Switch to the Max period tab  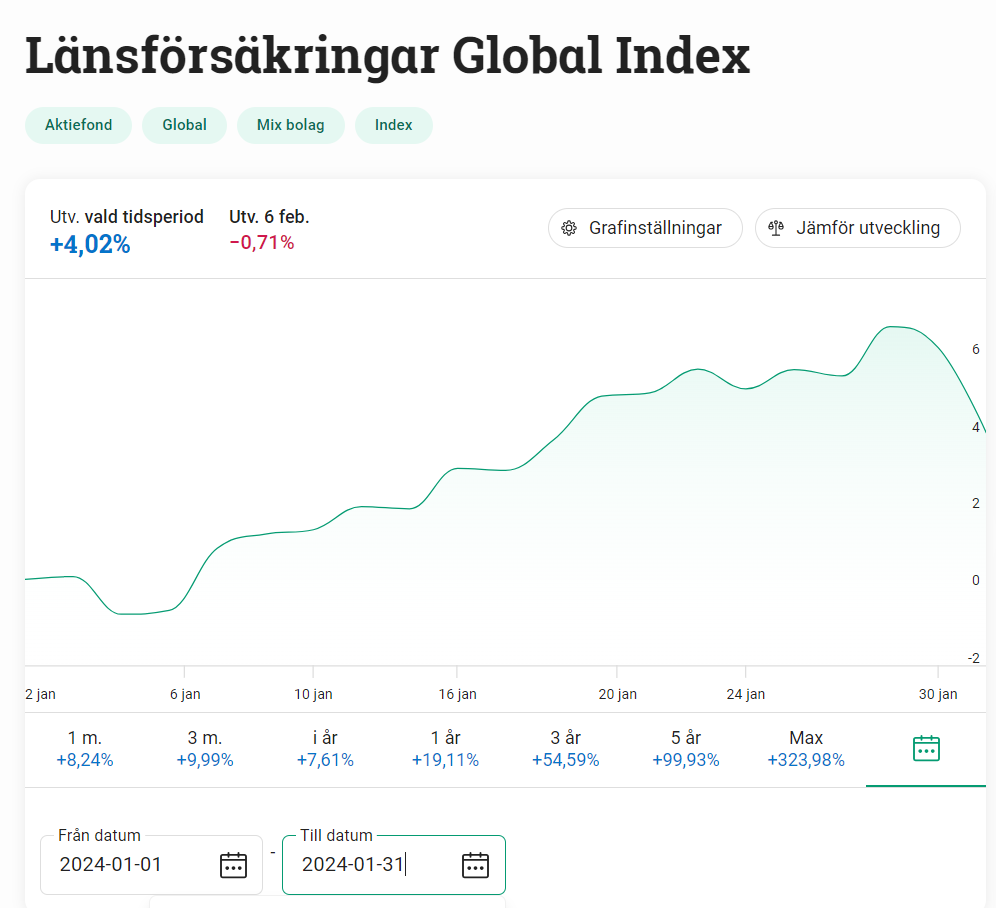click(806, 749)
